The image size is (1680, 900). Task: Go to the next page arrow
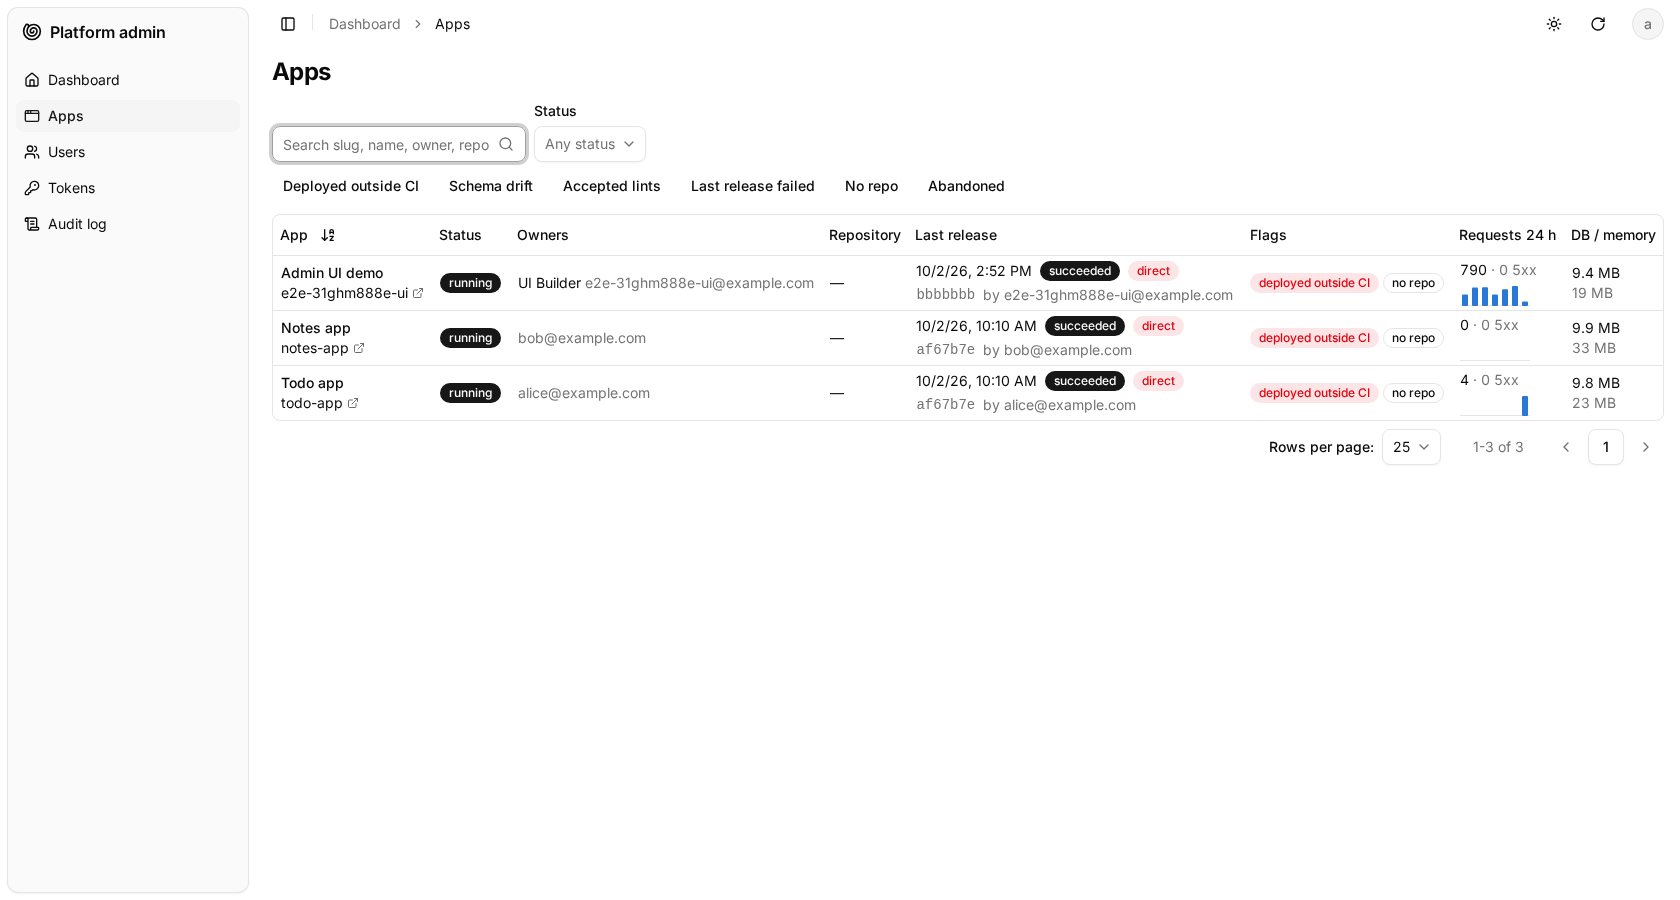tap(1646, 447)
